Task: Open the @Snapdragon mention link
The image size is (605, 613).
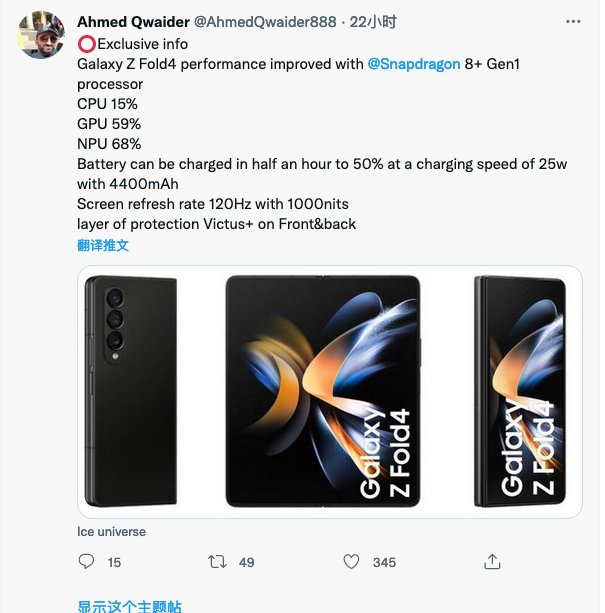Action: (x=414, y=63)
